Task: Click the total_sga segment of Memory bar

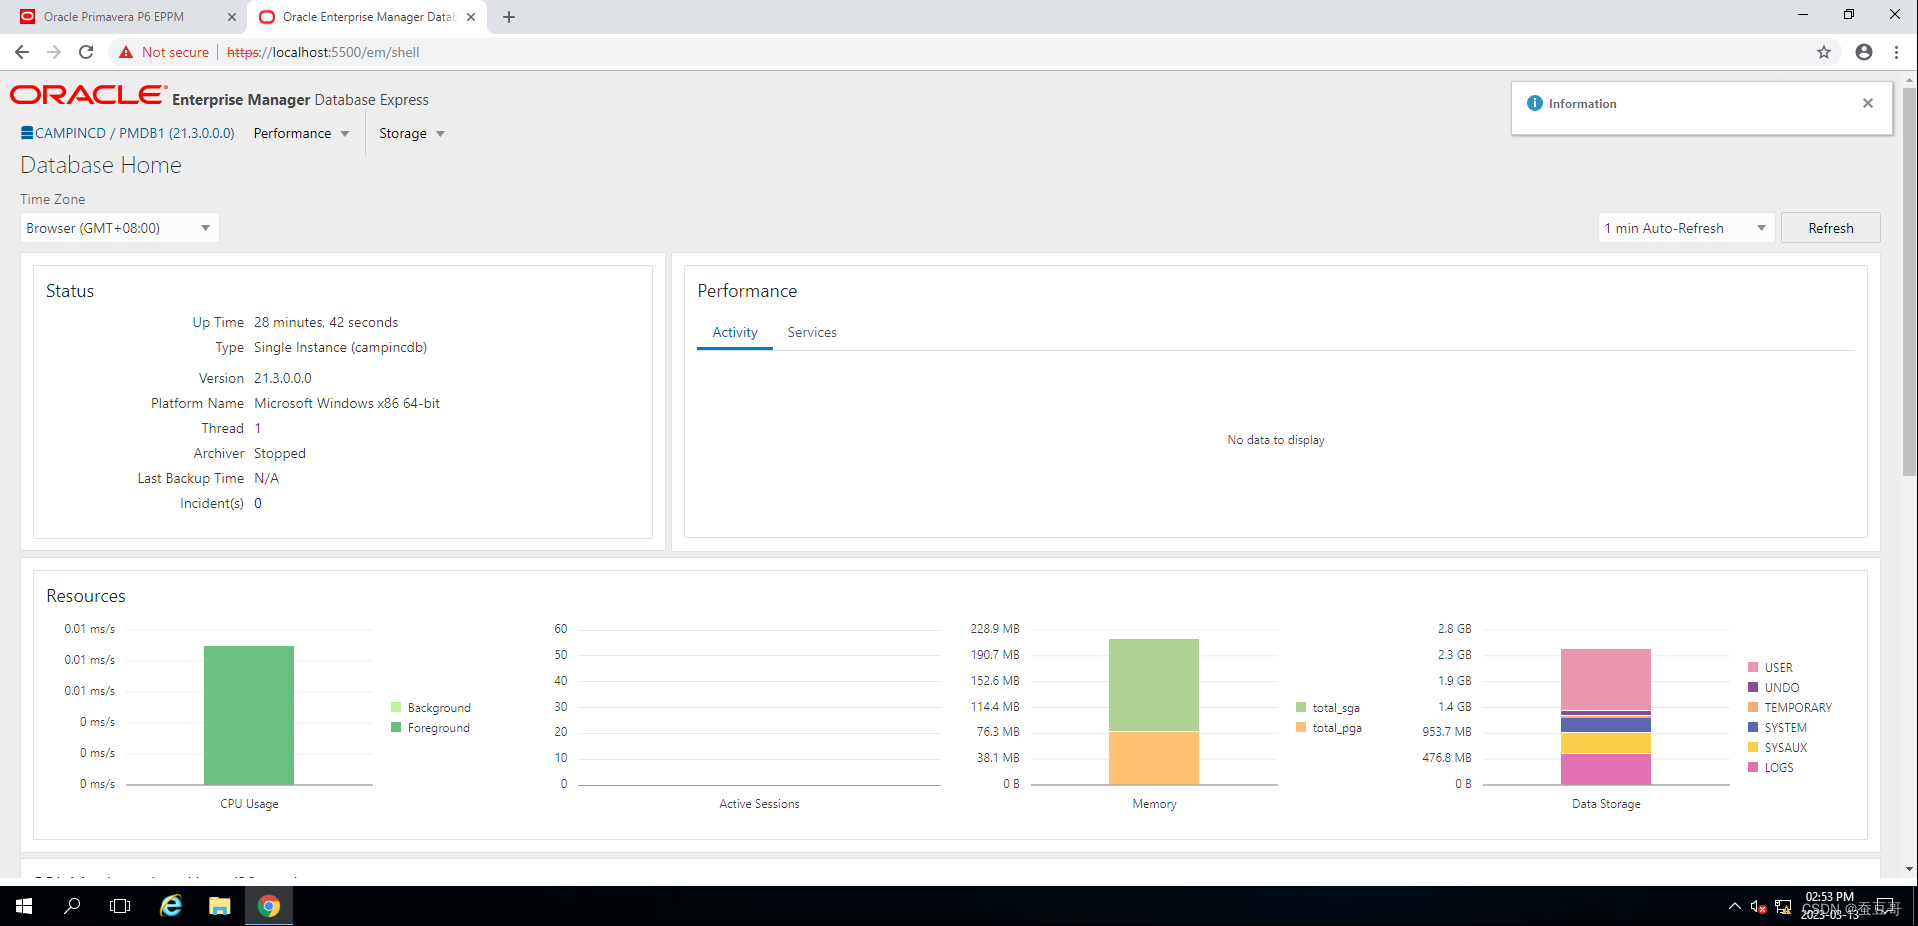Action: [x=1154, y=685]
